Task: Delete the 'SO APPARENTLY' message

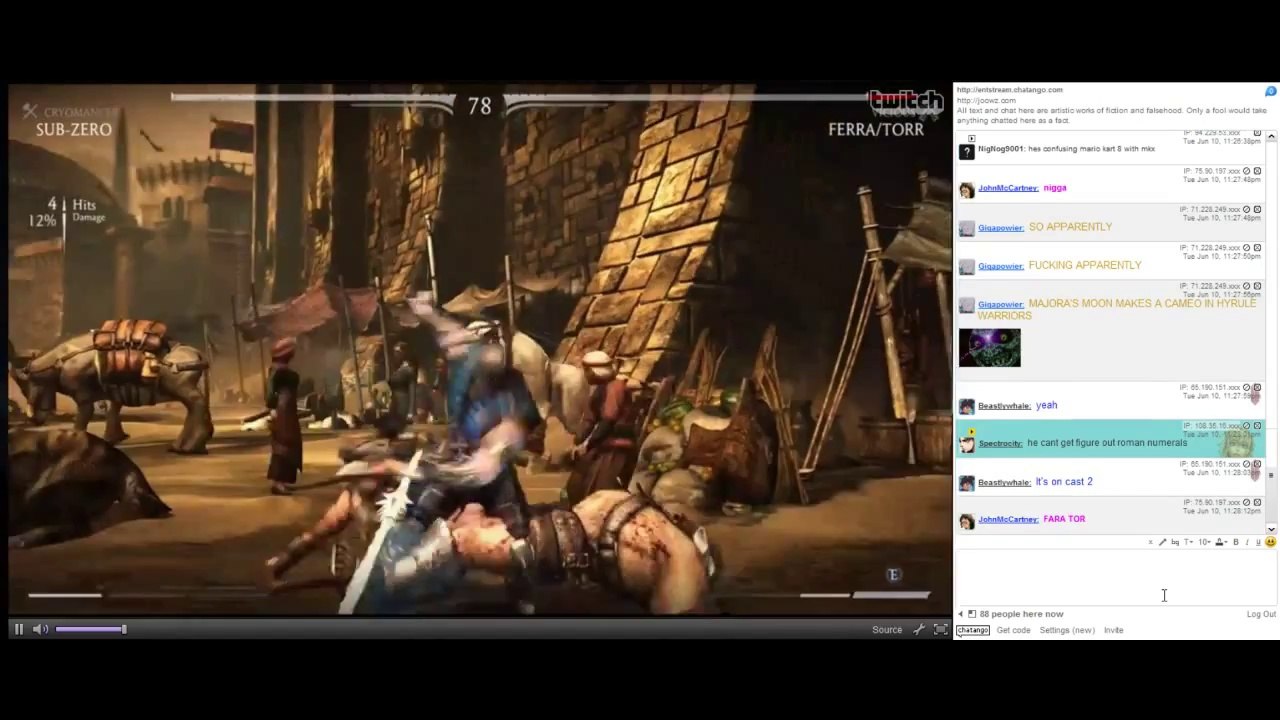Action: pyautogui.click(x=1257, y=210)
